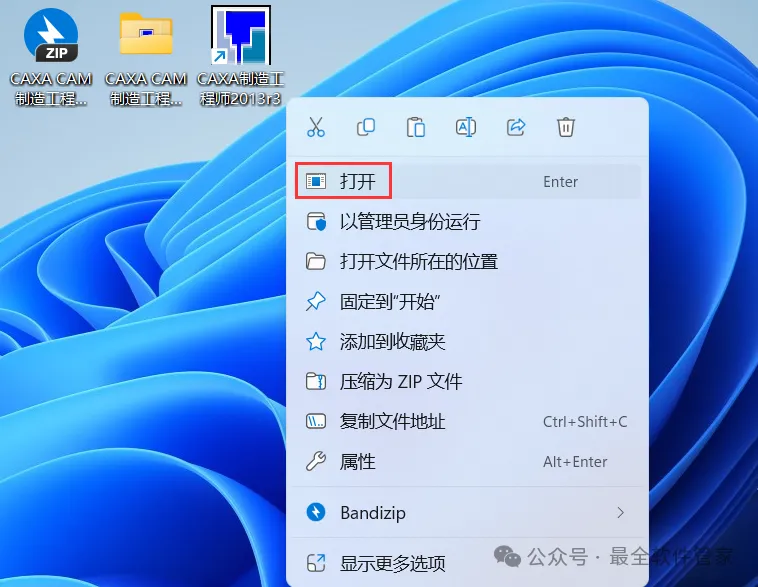The height and width of the screenshot is (587, 758).
Task: Click the star icon beside 添加到收藏夹
Action: [316, 342]
